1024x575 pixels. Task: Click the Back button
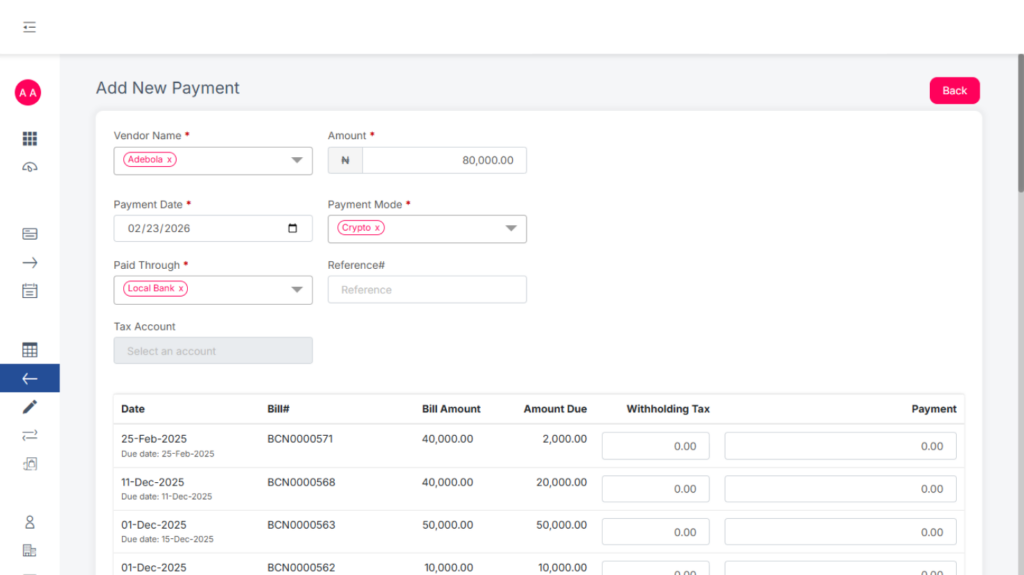click(x=954, y=91)
